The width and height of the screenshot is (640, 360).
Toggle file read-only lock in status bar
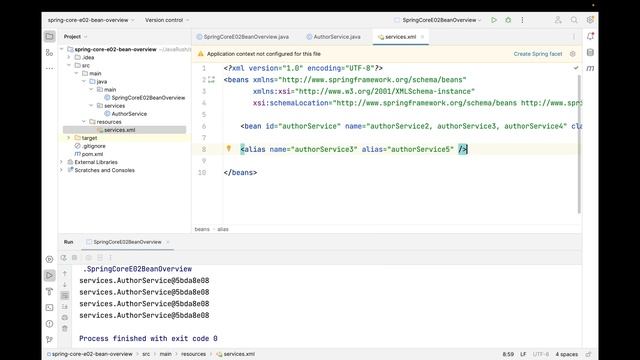pyautogui.click(x=588, y=354)
